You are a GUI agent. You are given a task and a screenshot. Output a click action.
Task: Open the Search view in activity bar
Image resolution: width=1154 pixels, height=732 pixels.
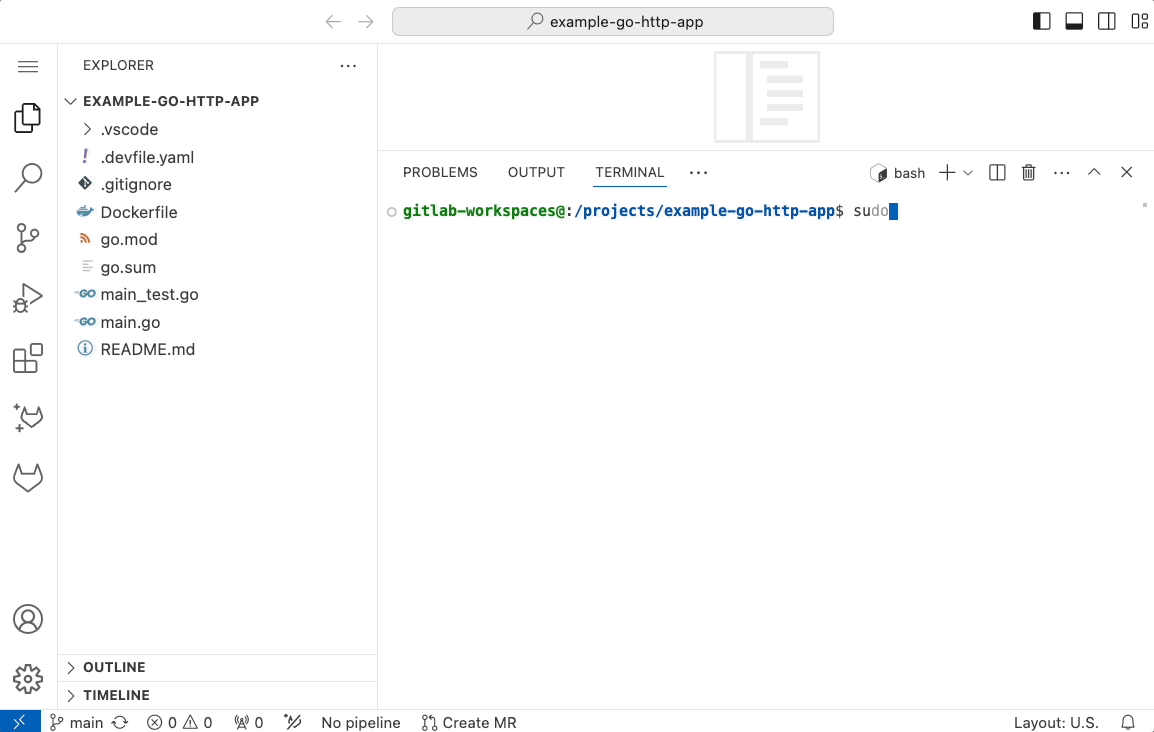pyautogui.click(x=28, y=178)
